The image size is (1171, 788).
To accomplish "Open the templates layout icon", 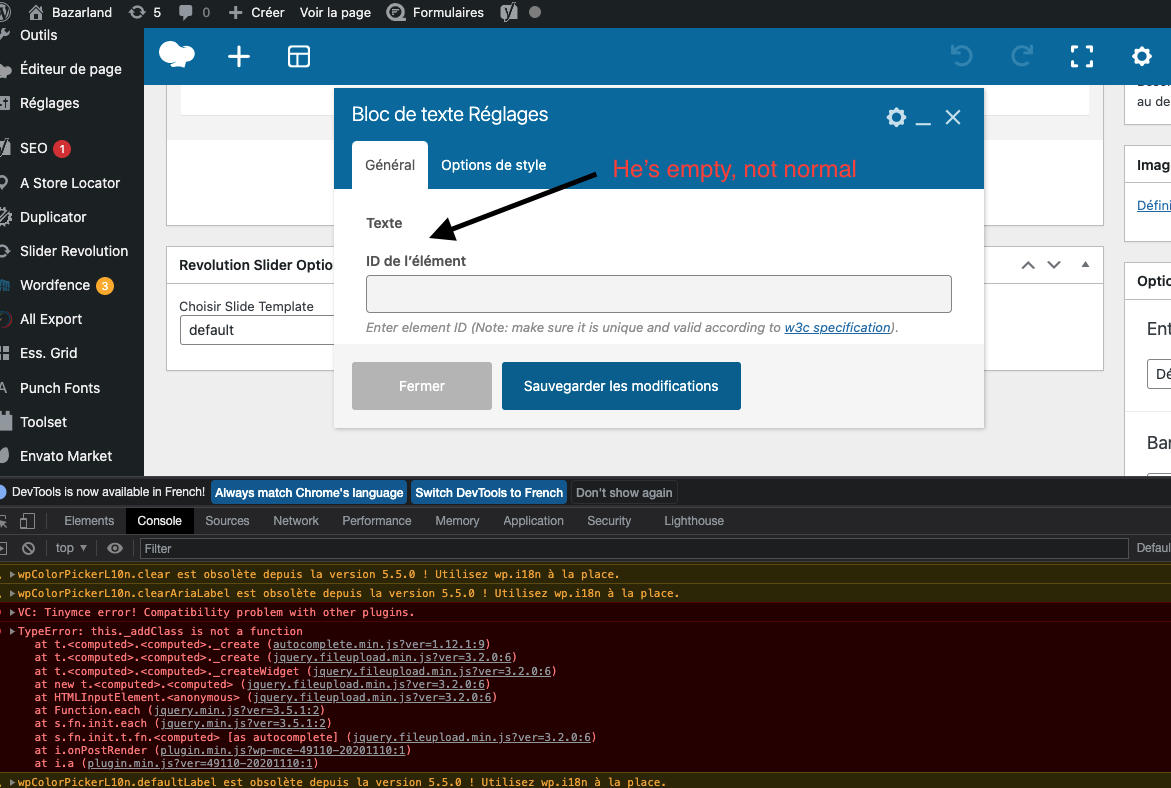I will point(299,56).
